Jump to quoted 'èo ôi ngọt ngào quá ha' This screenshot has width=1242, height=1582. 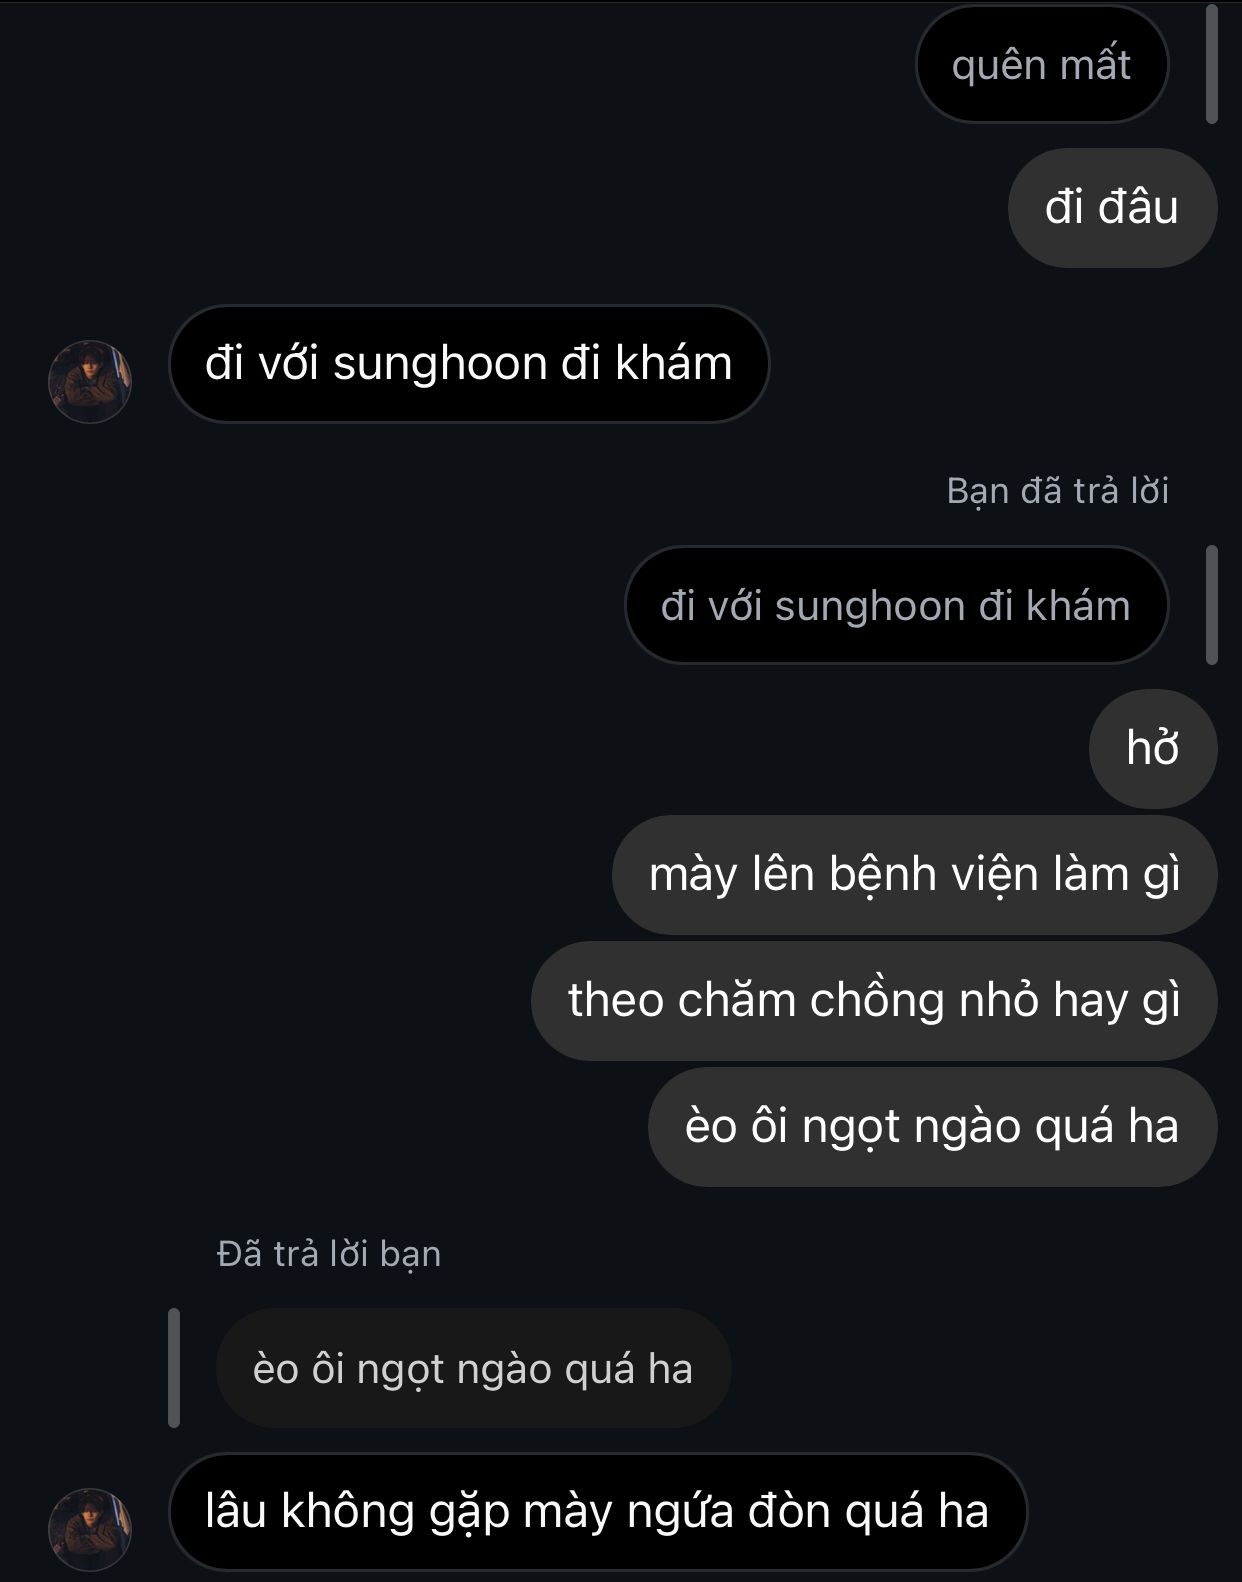point(473,1368)
